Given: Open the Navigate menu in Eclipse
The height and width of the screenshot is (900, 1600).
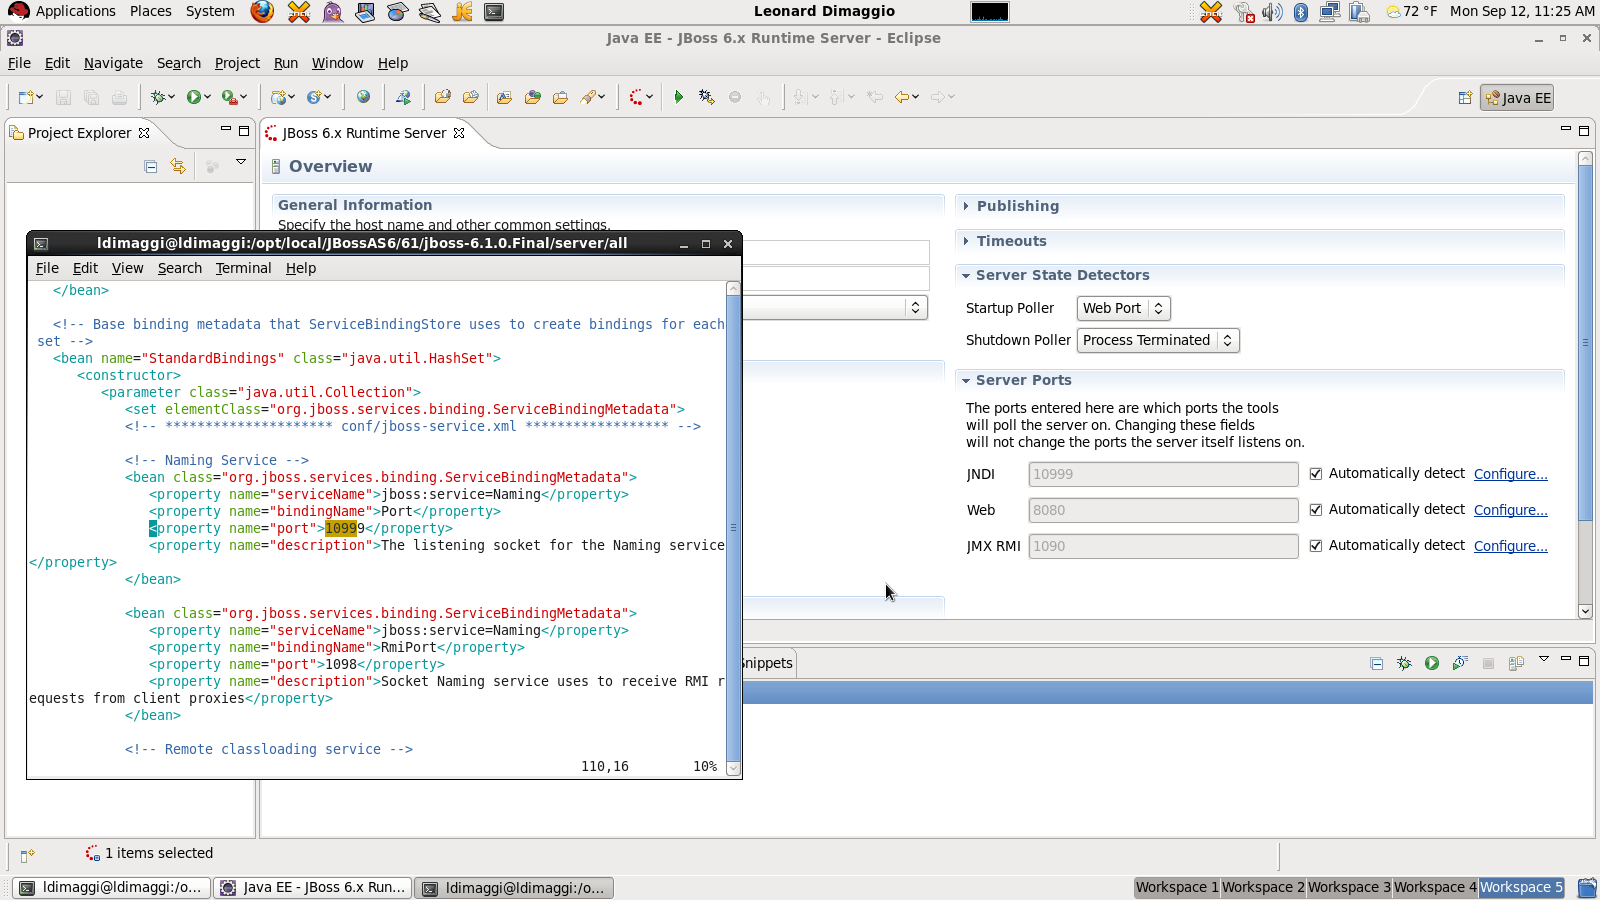Looking at the screenshot, I should [113, 63].
